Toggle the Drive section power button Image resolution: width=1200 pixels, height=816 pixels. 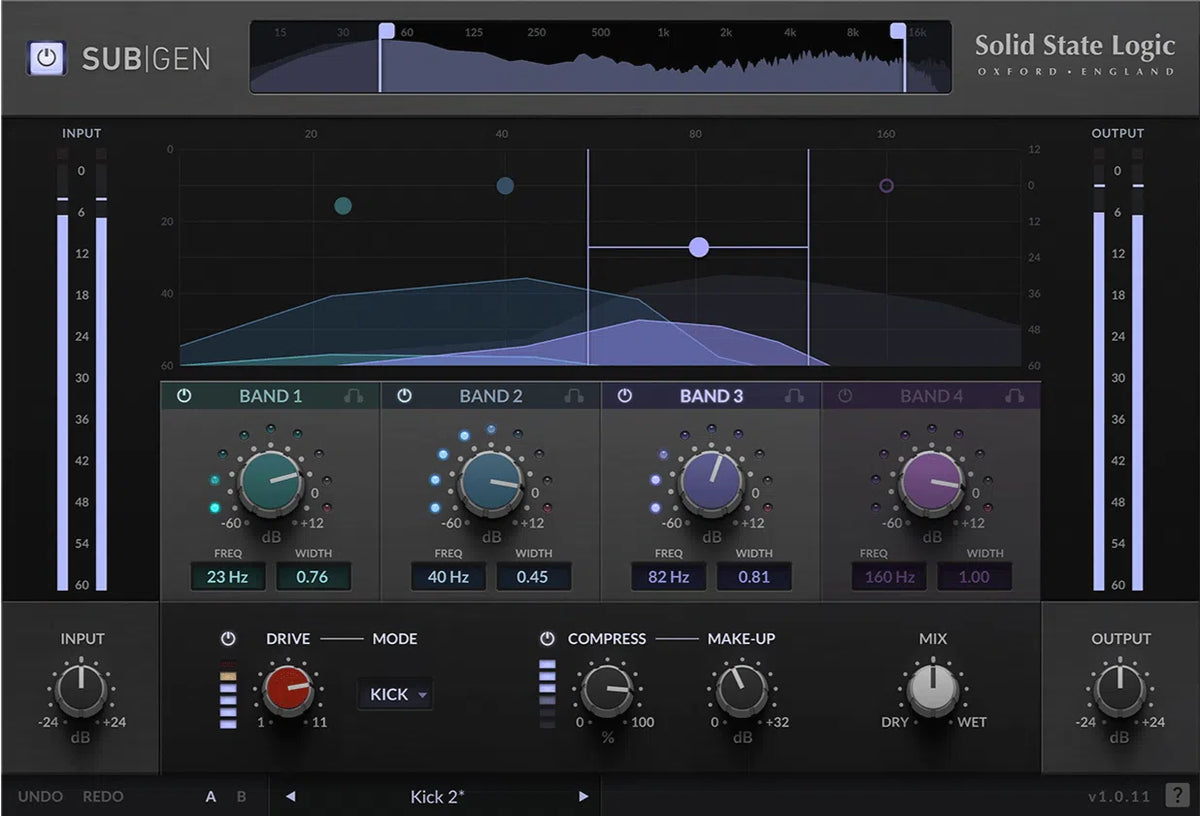pos(231,639)
